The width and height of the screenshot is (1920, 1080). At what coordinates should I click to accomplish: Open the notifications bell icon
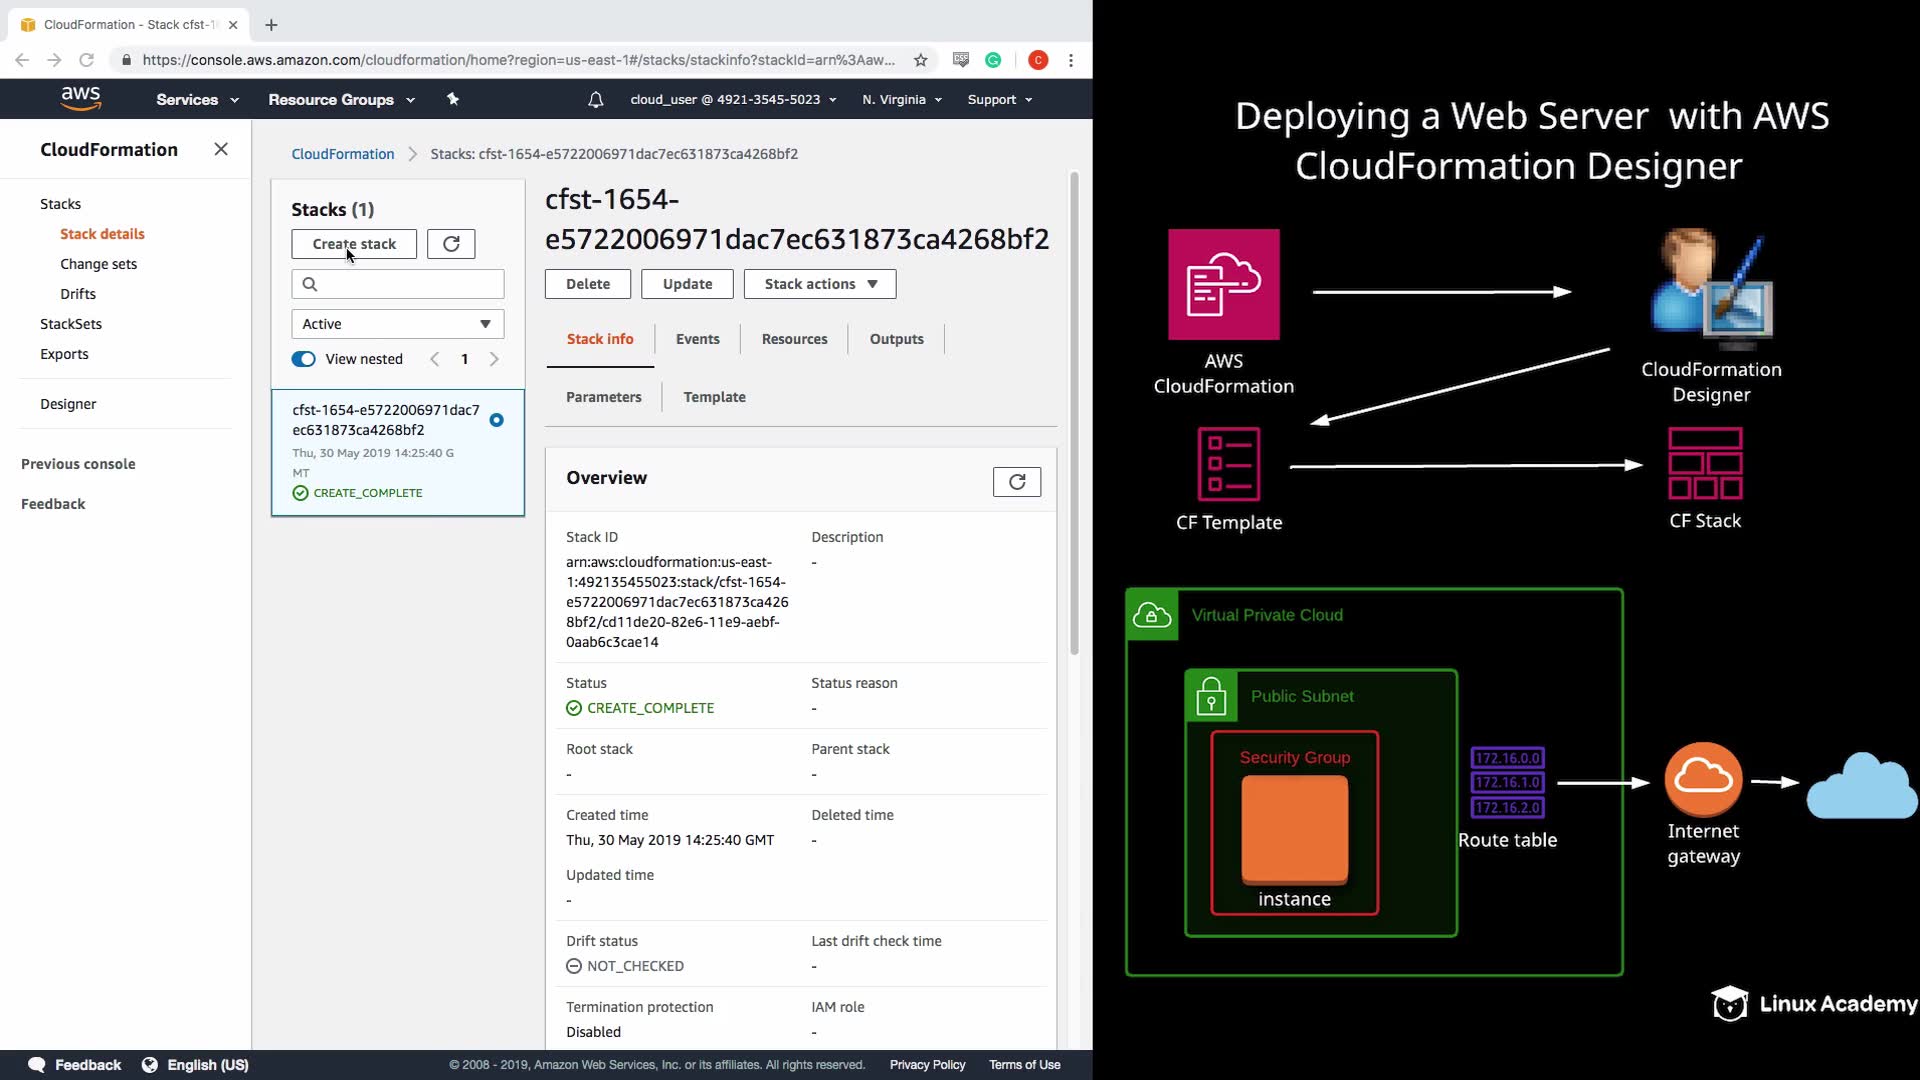596,99
